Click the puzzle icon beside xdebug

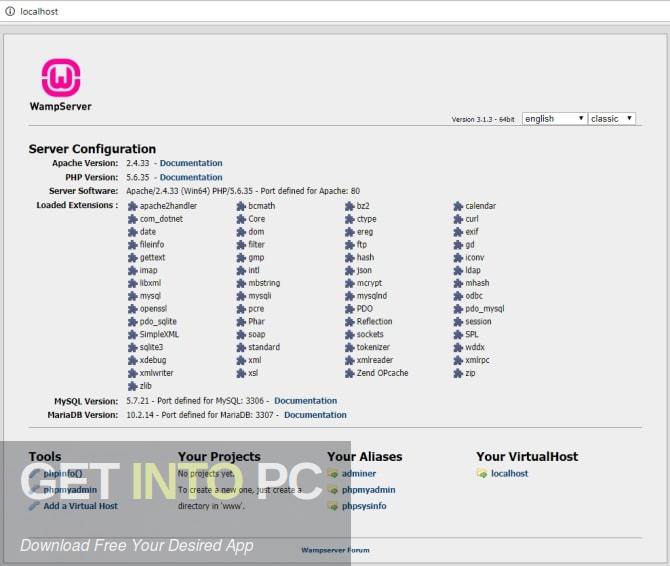132,360
